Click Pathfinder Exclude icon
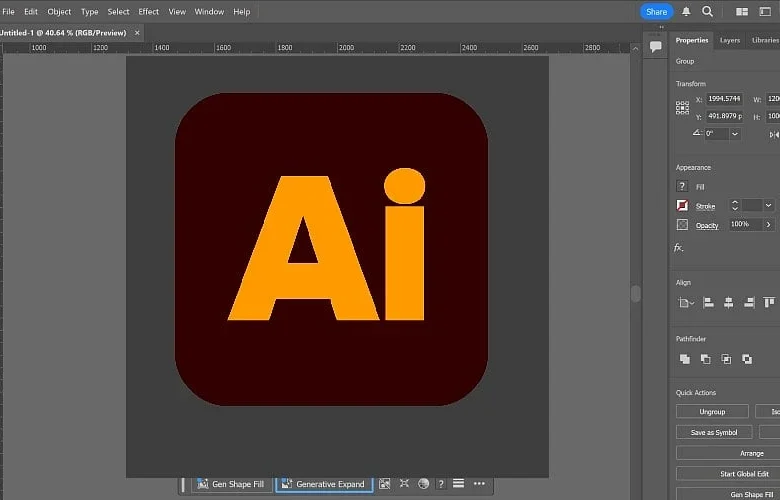Image resolution: width=780 pixels, height=500 pixels. (x=747, y=359)
